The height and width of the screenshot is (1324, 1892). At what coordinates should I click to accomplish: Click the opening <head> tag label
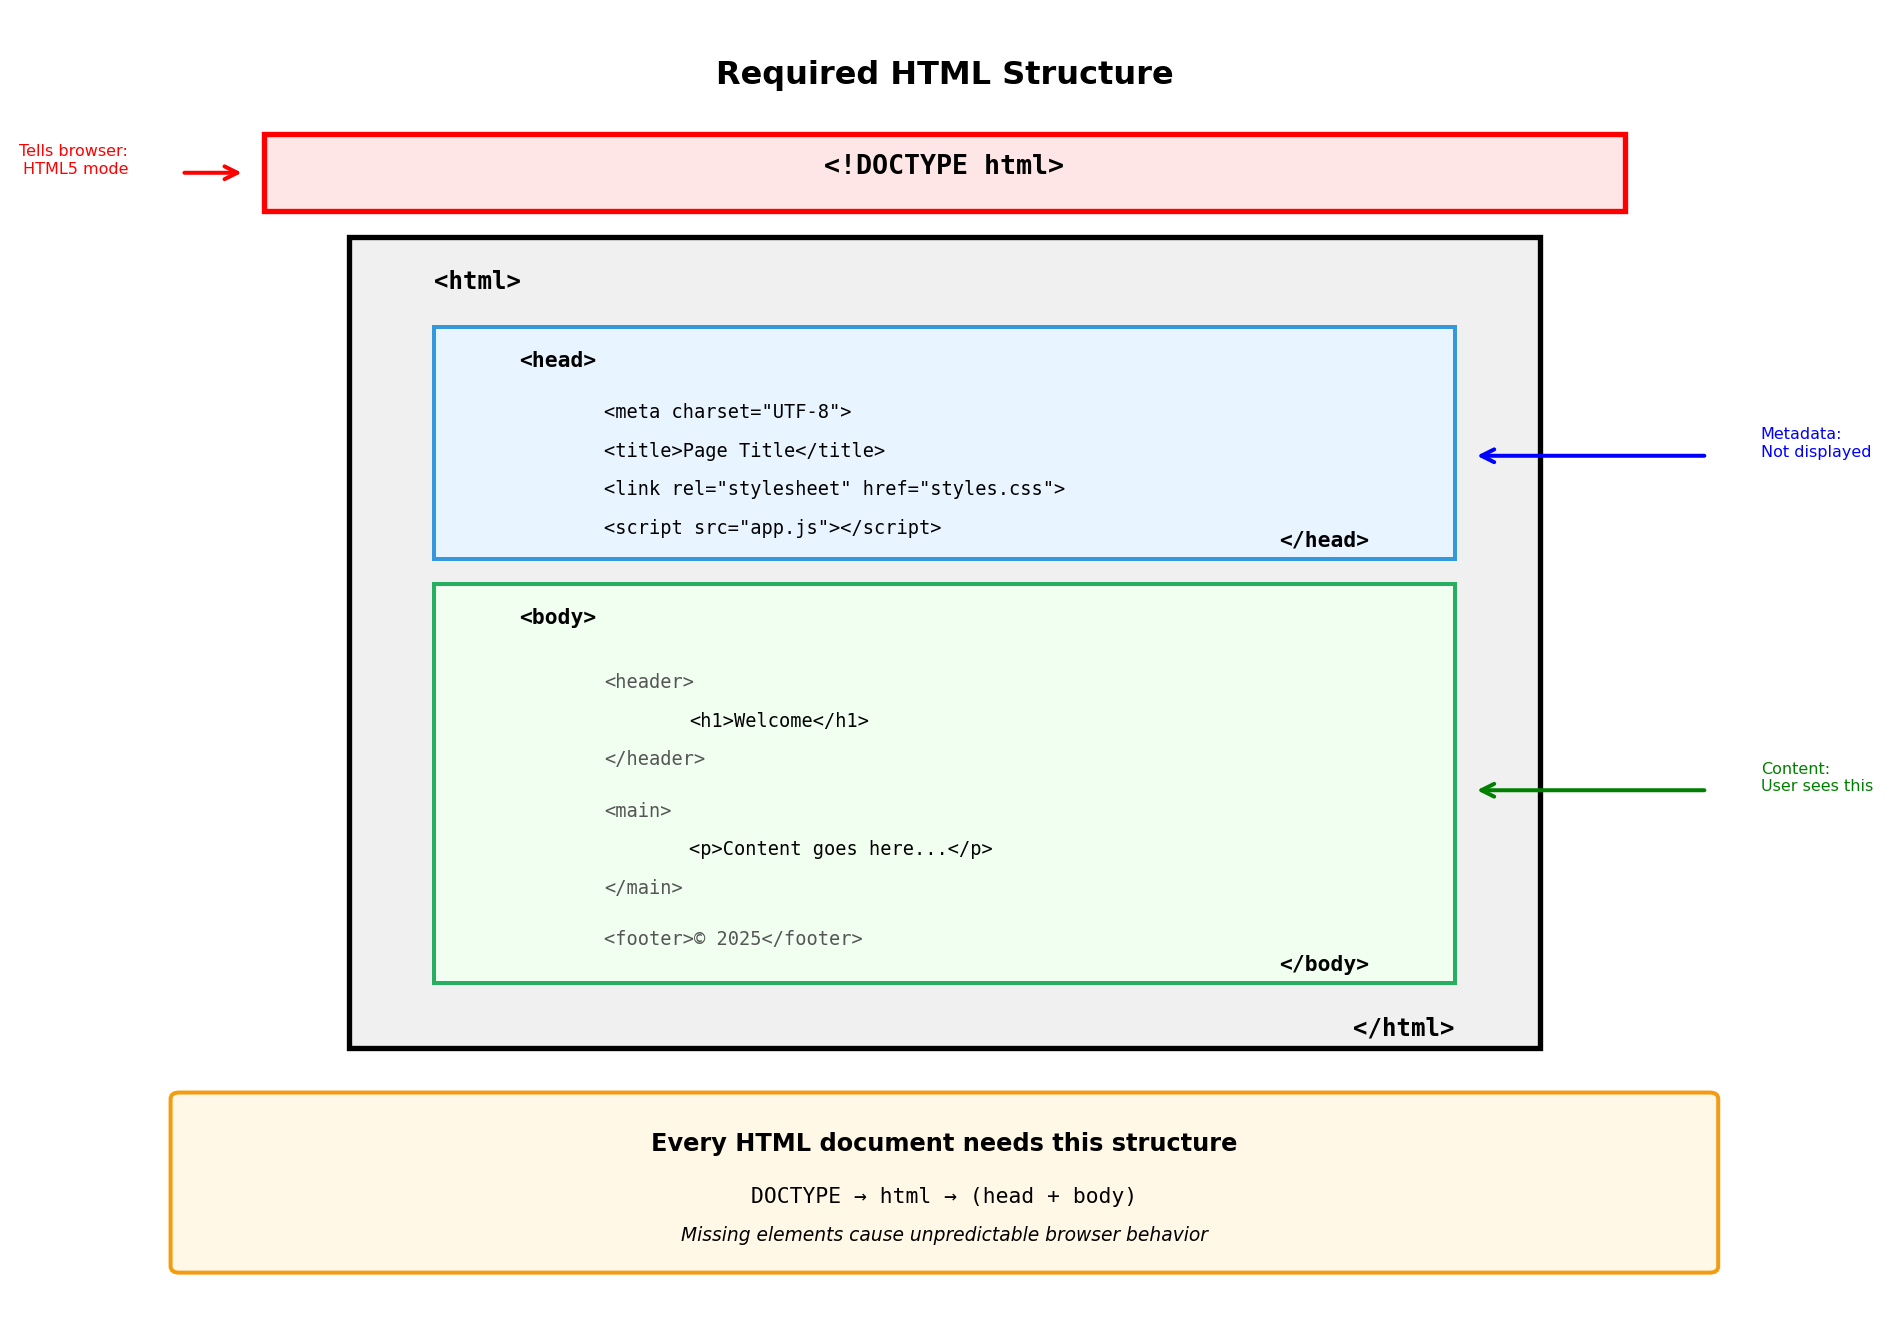click(557, 361)
